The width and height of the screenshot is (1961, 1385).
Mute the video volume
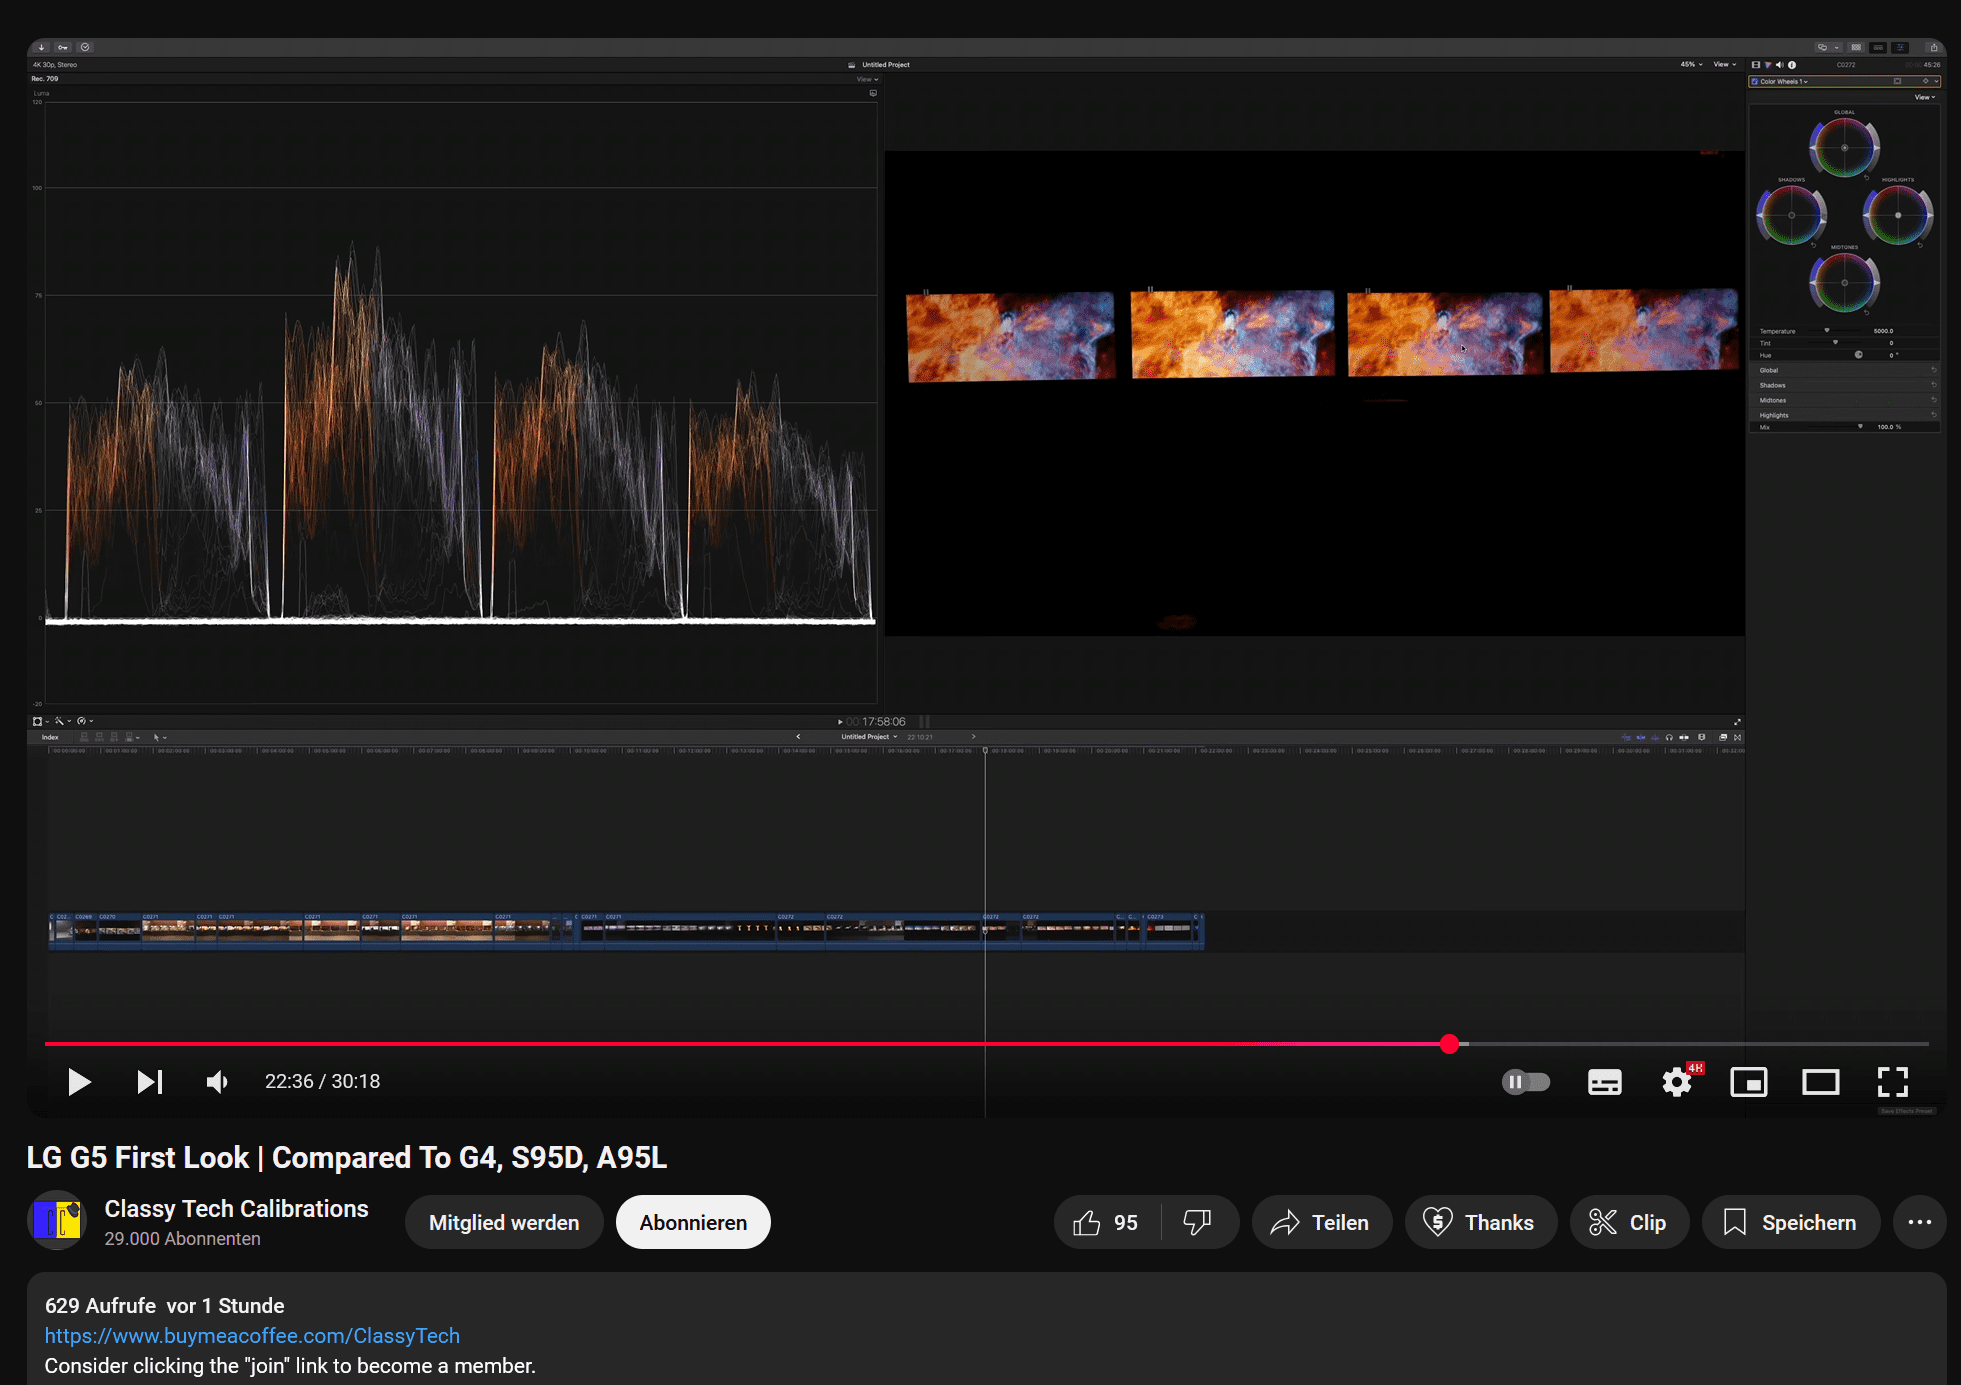(x=217, y=1082)
